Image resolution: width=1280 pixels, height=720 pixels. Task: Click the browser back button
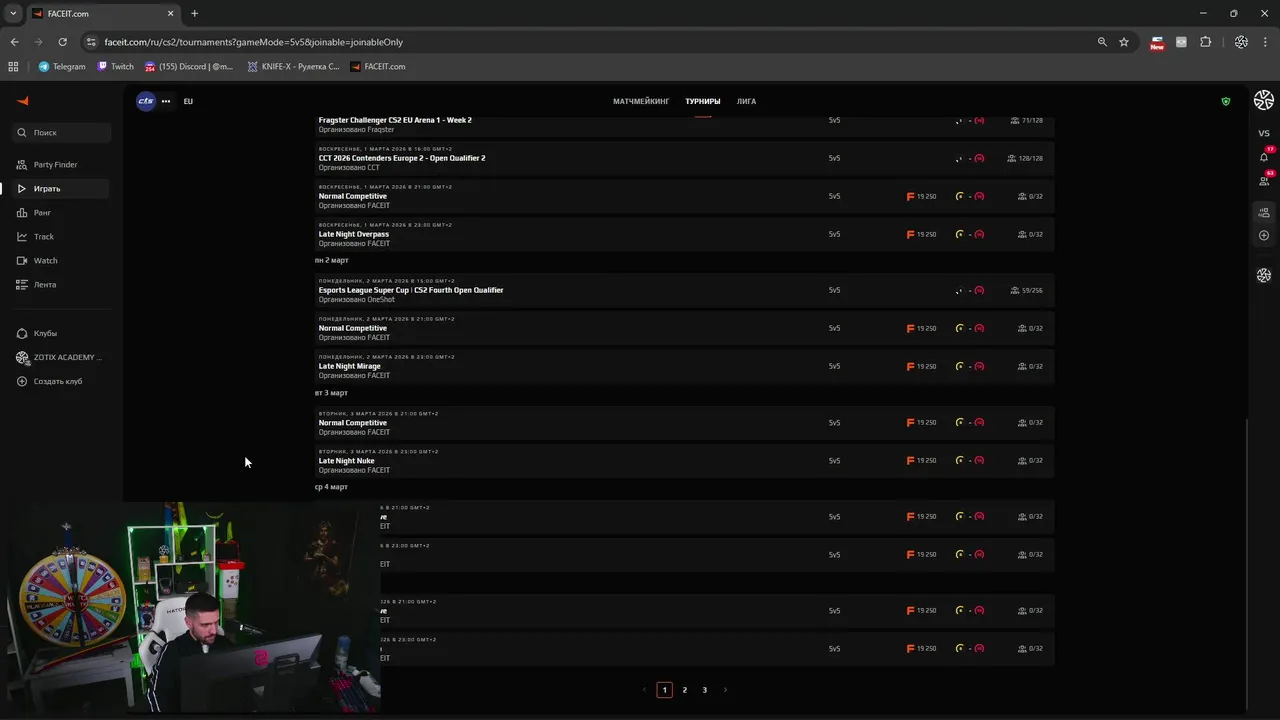[x=14, y=42]
